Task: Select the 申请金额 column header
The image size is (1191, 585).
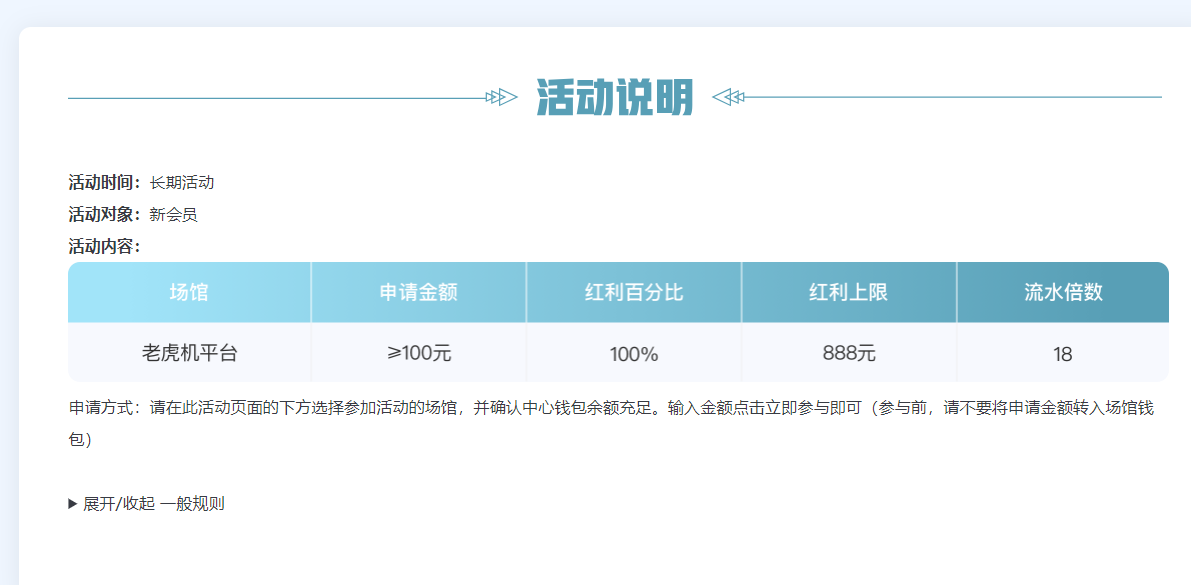Action: pyautogui.click(x=418, y=292)
